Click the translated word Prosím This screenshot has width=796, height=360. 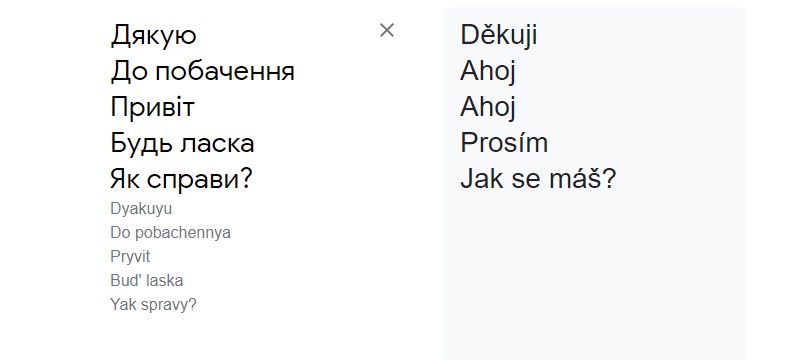pyautogui.click(x=504, y=143)
